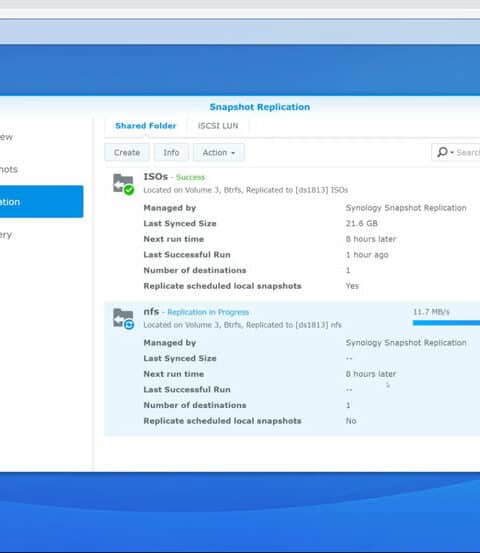This screenshot has height=553, width=480.
Task: Open the Overview sidebar item
Action: 6,137
